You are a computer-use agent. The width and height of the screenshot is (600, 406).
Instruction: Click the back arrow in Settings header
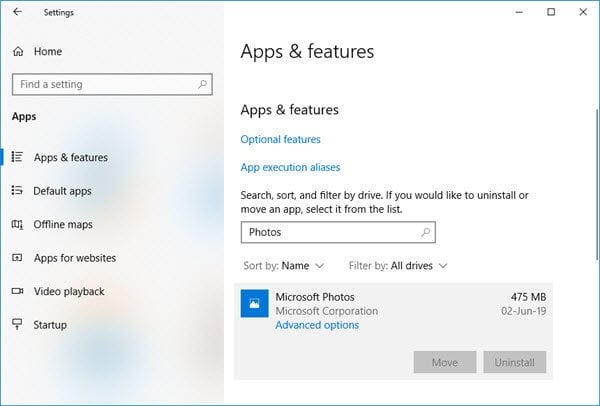coord(17,12)
